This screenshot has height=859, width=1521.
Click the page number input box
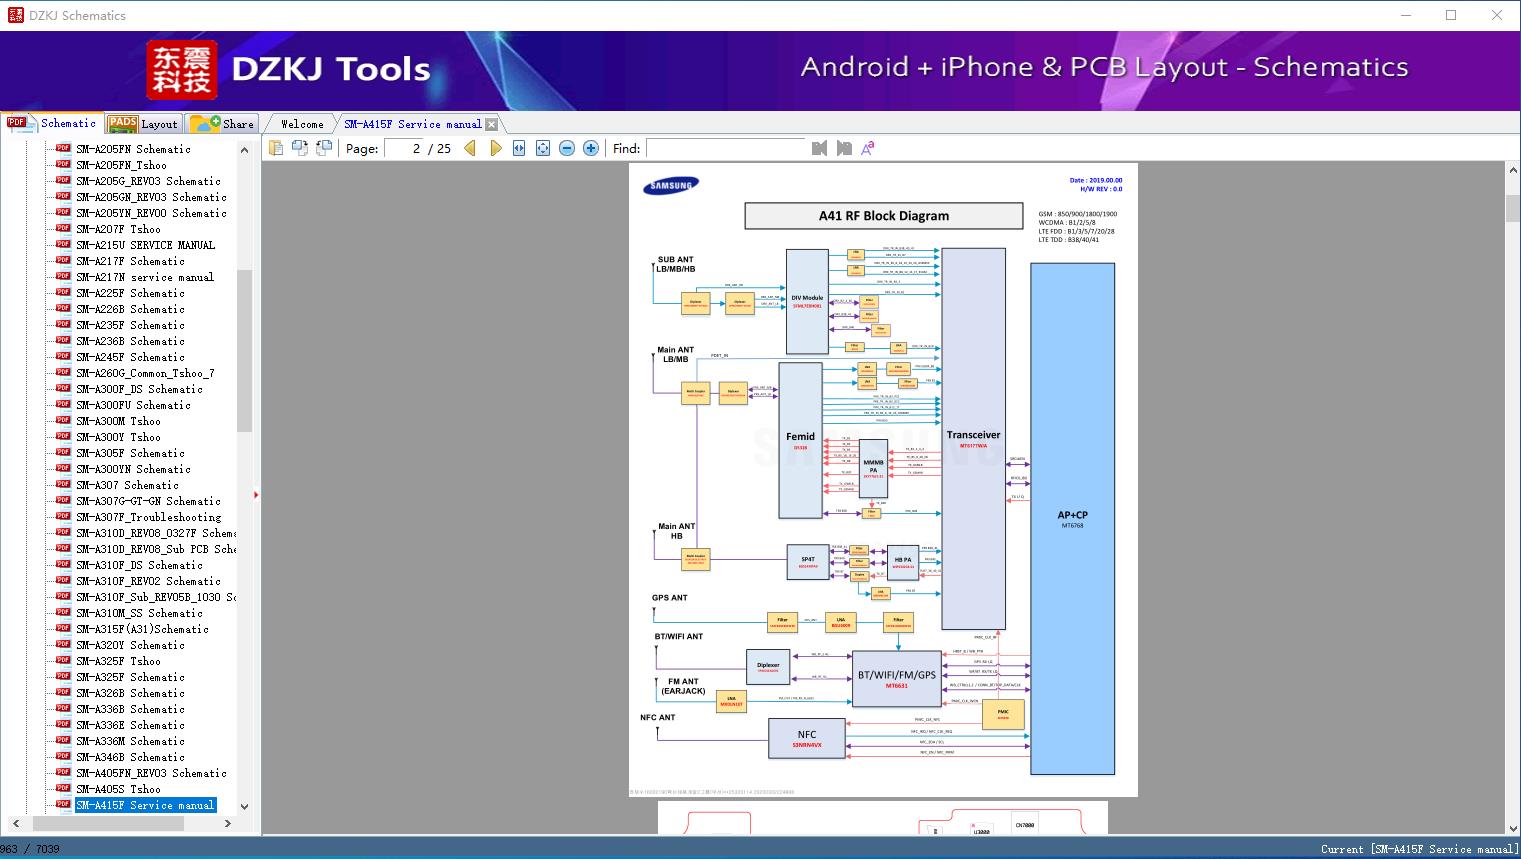click(403, 148)
